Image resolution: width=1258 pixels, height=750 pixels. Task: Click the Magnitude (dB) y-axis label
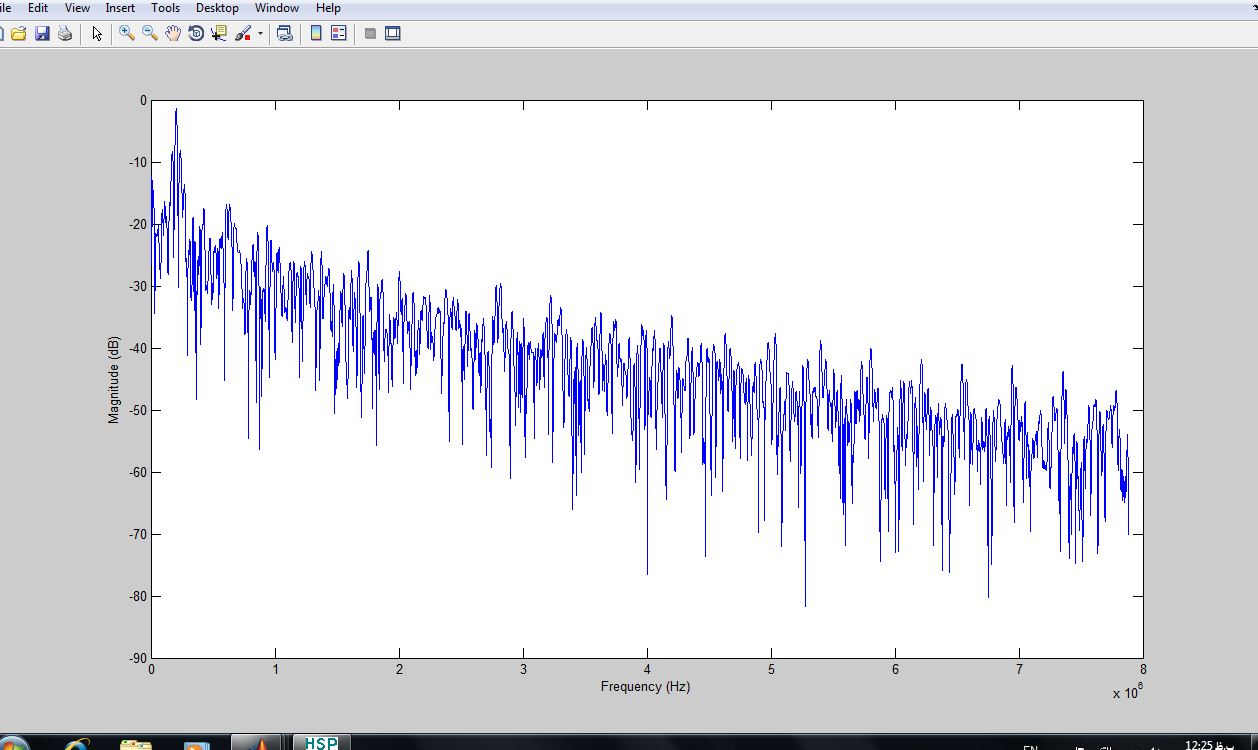pyautogui.click(x=114, y=380)
